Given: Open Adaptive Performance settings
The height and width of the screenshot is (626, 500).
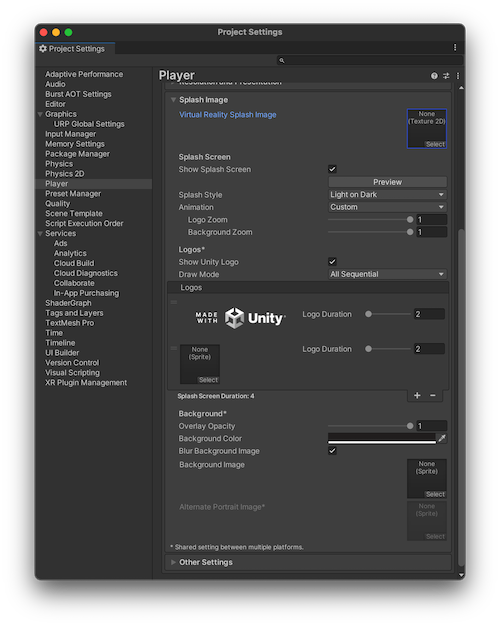Looking at the screenshot, I should (84, 74).
